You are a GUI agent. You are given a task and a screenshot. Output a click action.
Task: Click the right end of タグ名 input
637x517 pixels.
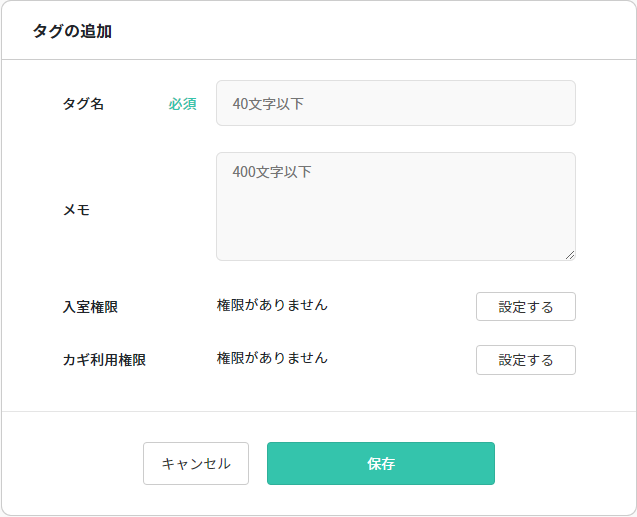[560, 103]
